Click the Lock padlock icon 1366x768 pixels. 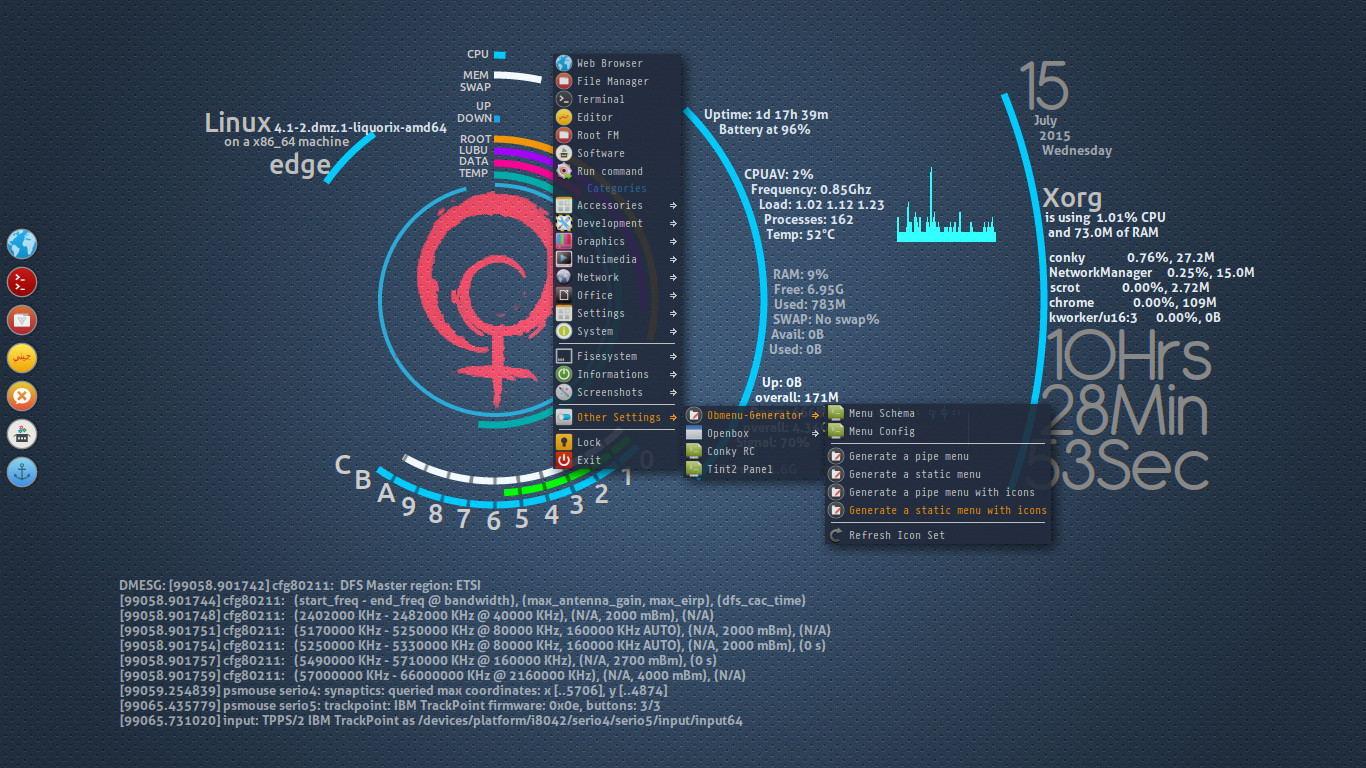tap(564, 442)
